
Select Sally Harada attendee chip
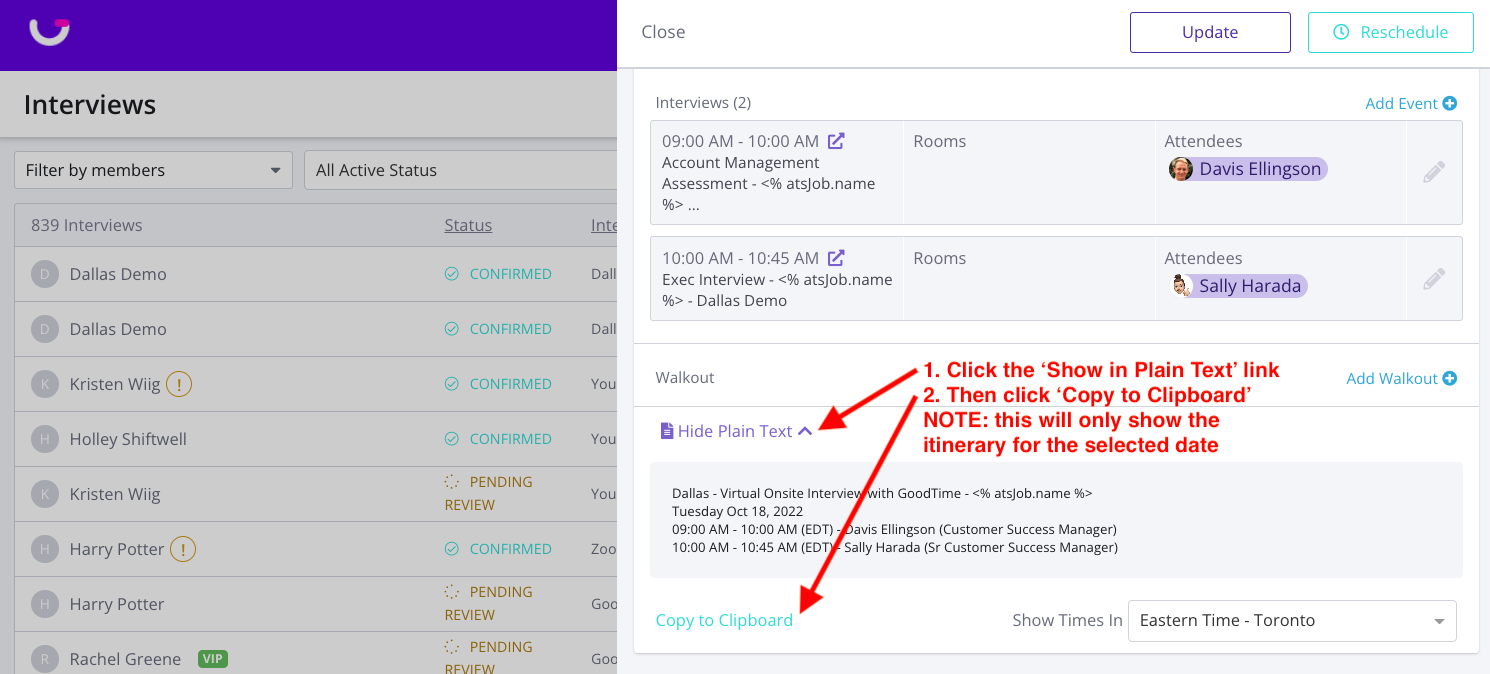click(1239, 286)
